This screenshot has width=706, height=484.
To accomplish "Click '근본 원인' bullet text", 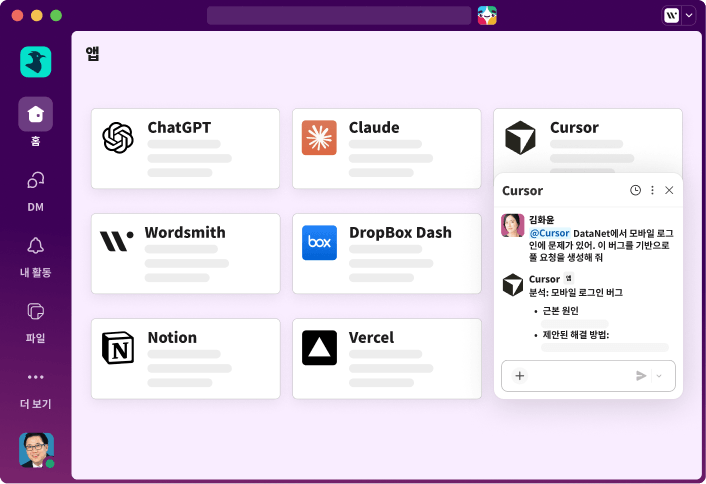I will pyautogui.click(x=561, y=311).
